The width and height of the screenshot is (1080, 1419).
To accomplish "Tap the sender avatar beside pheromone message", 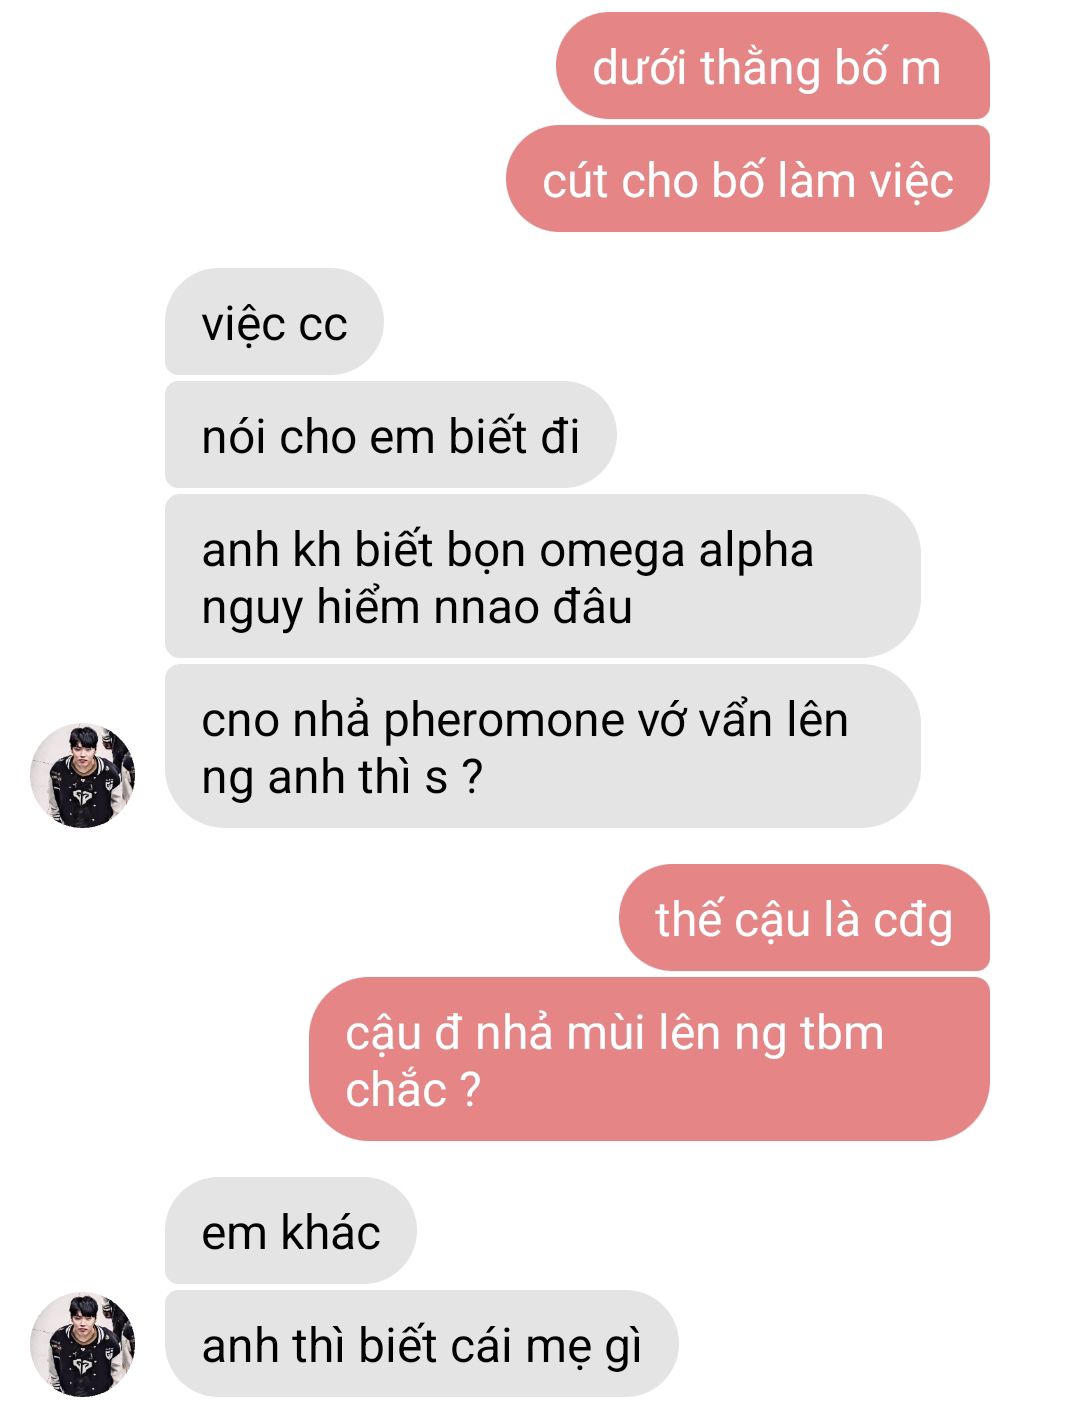I will (82, 776).
